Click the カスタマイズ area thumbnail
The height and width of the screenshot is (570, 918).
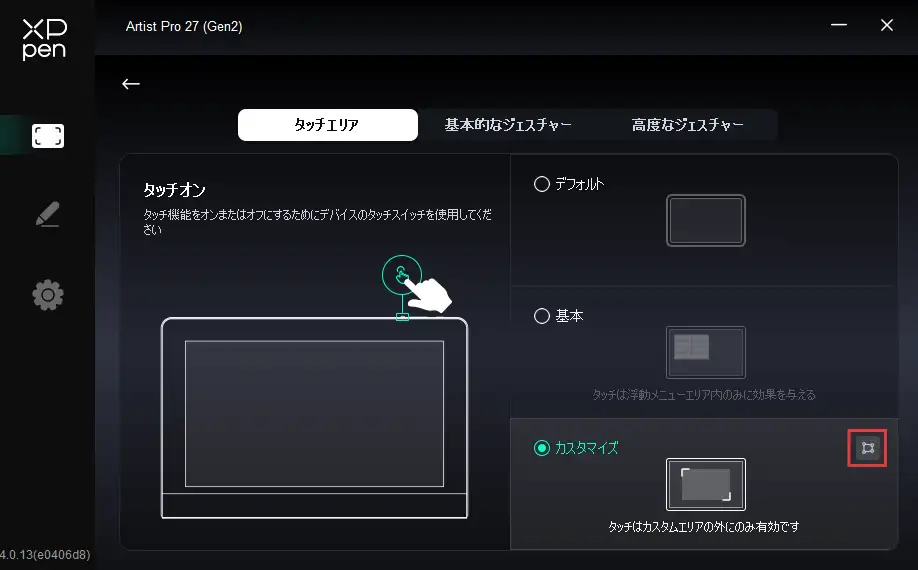point(705,484)
